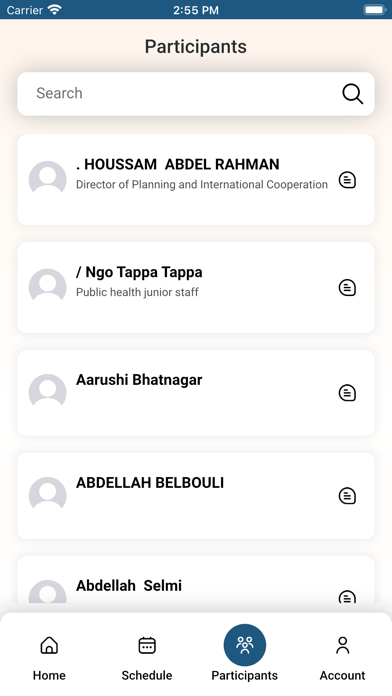Switch to the Schedule tab

(147, 658)
